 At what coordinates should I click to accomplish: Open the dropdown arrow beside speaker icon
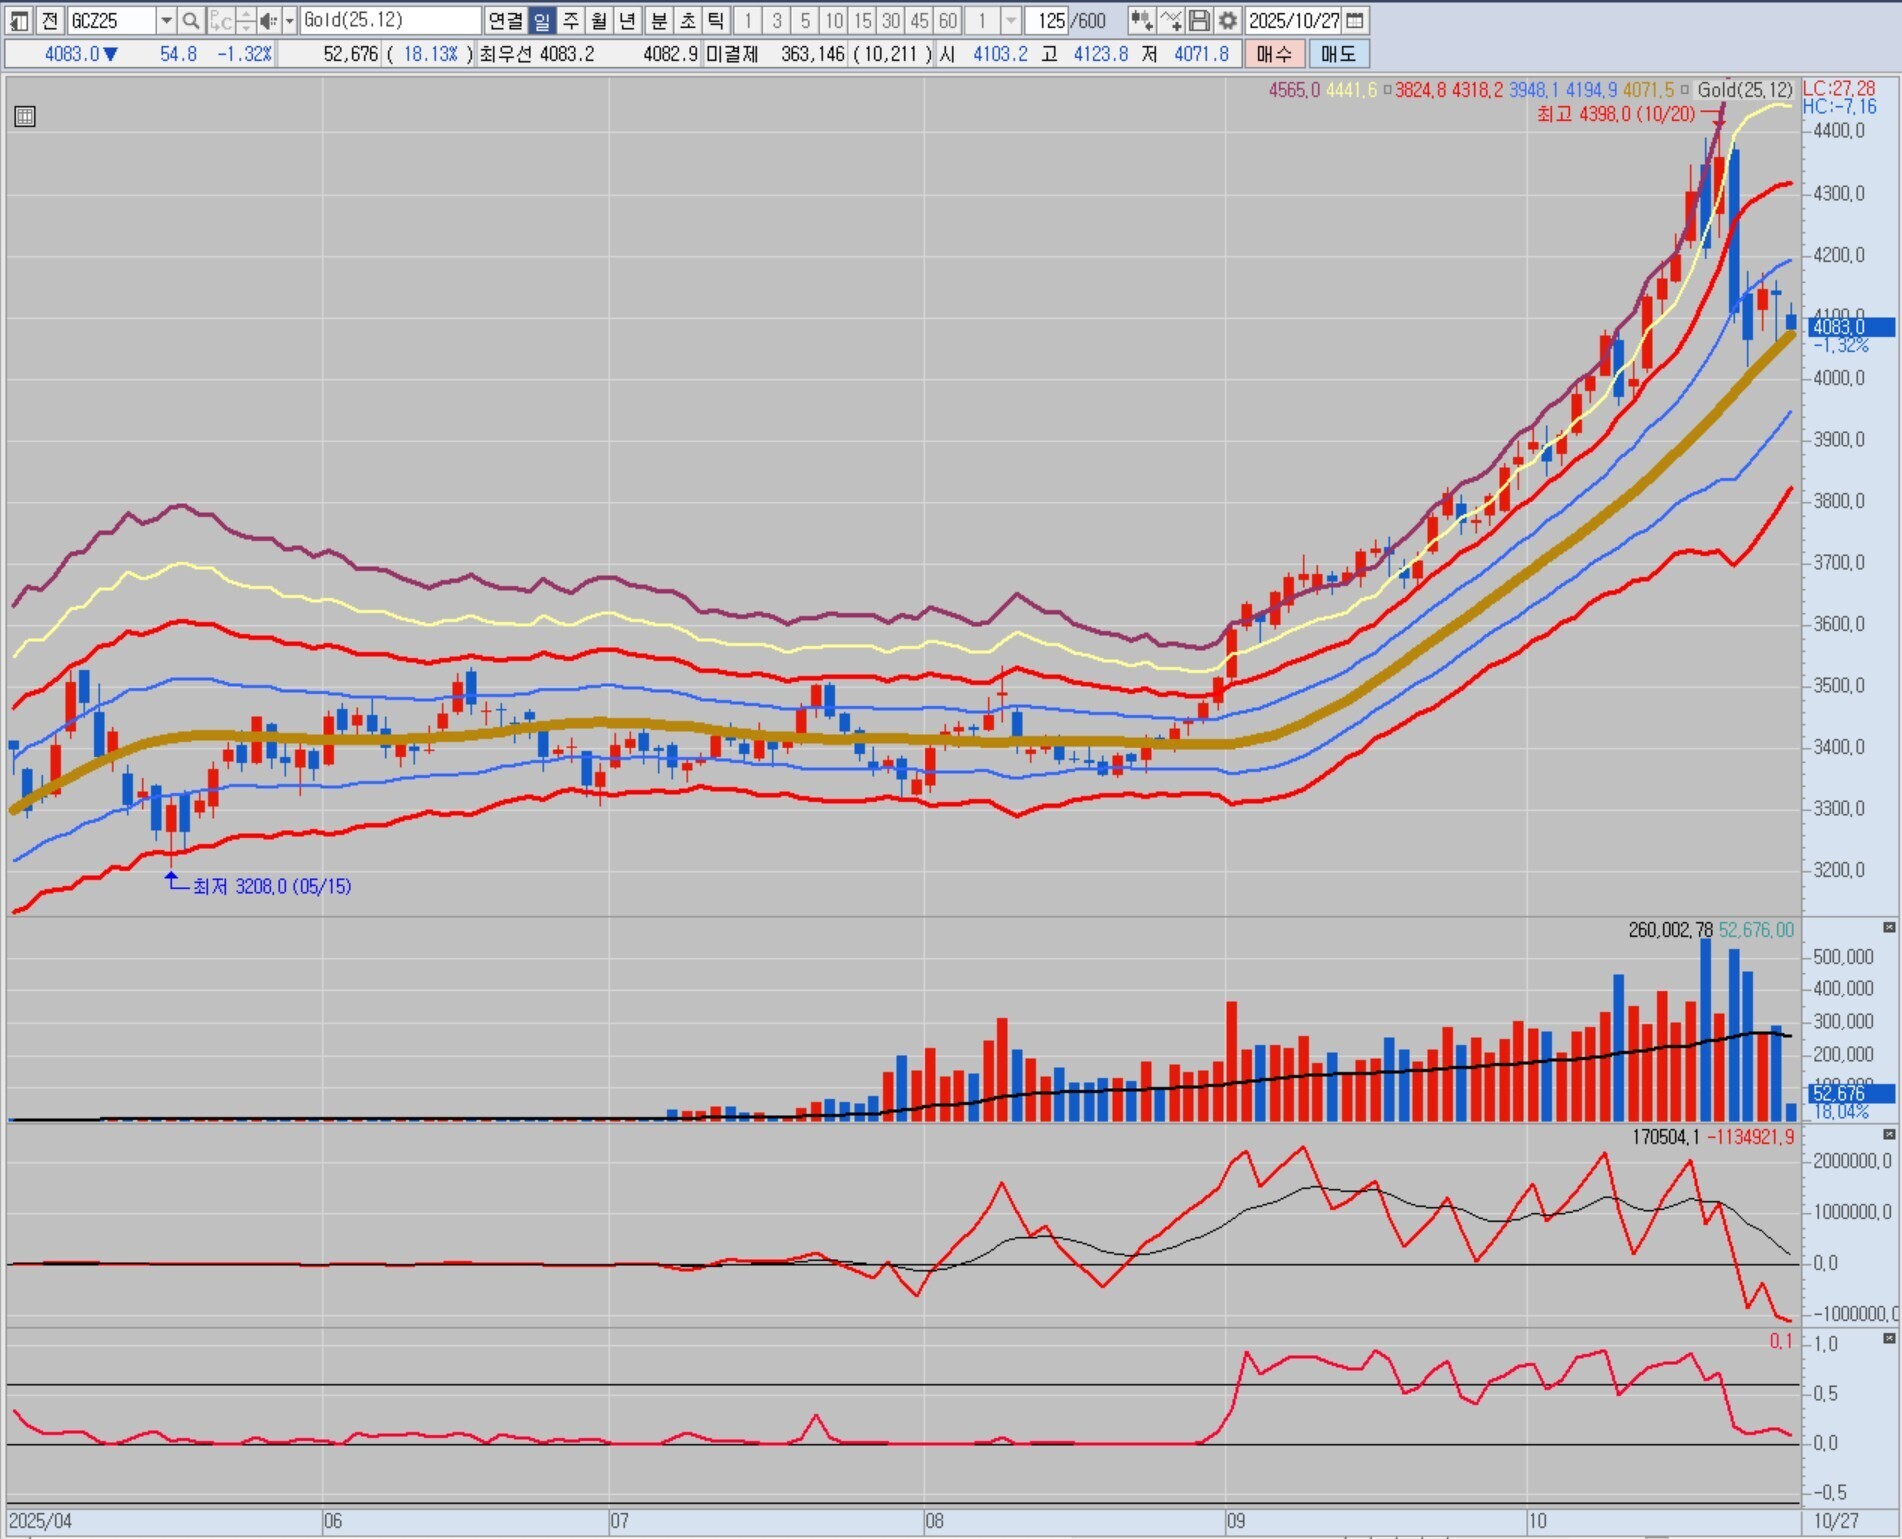[x=289, y=20]
